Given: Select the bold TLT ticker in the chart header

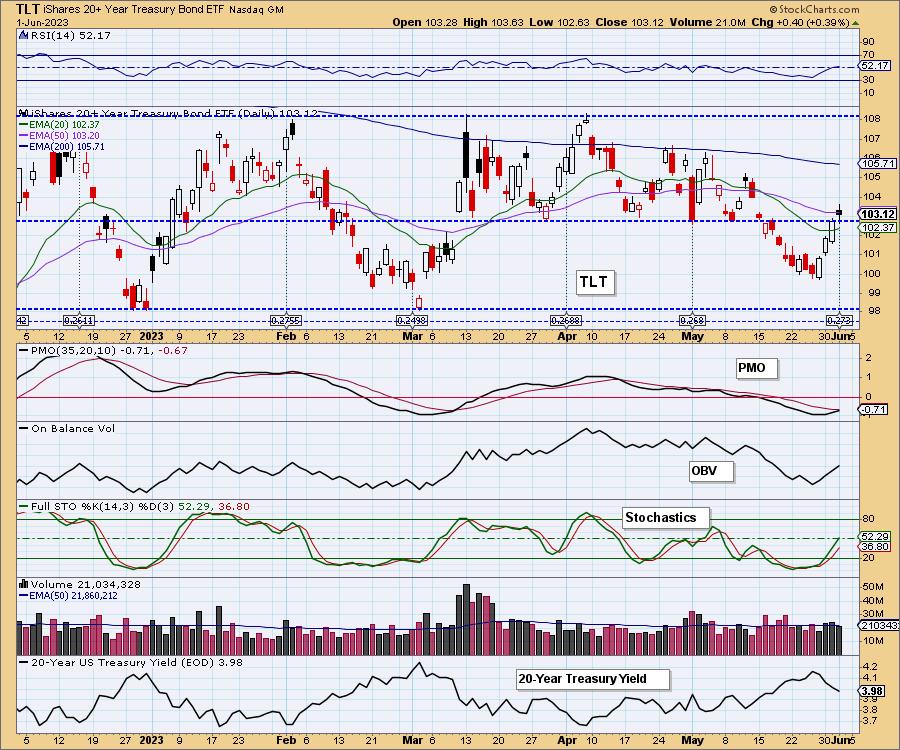Looking at the screenshot, I should point(28,9).
